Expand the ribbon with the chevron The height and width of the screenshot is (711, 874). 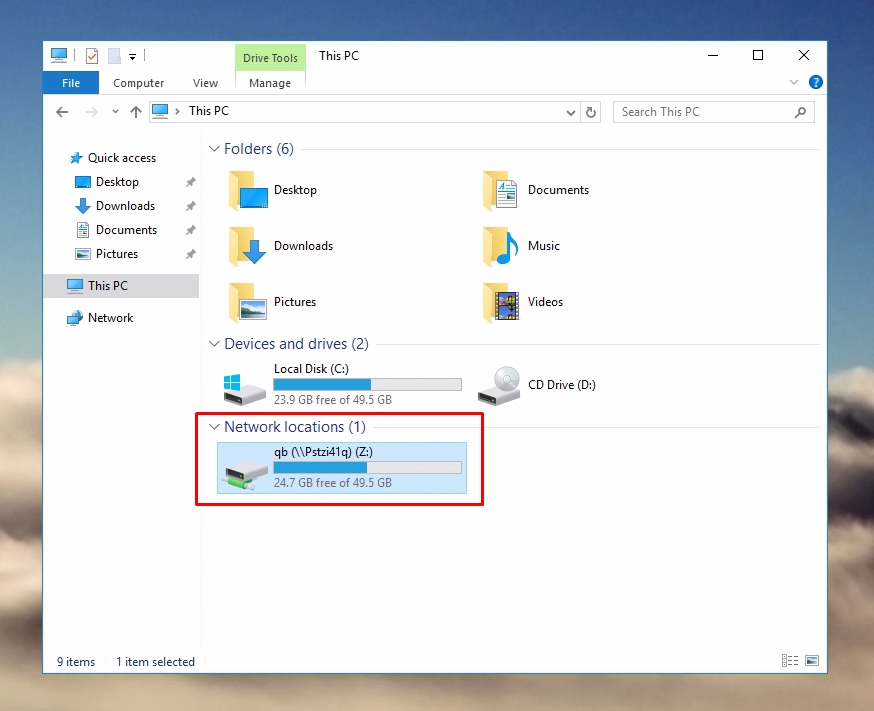[794, 82]
